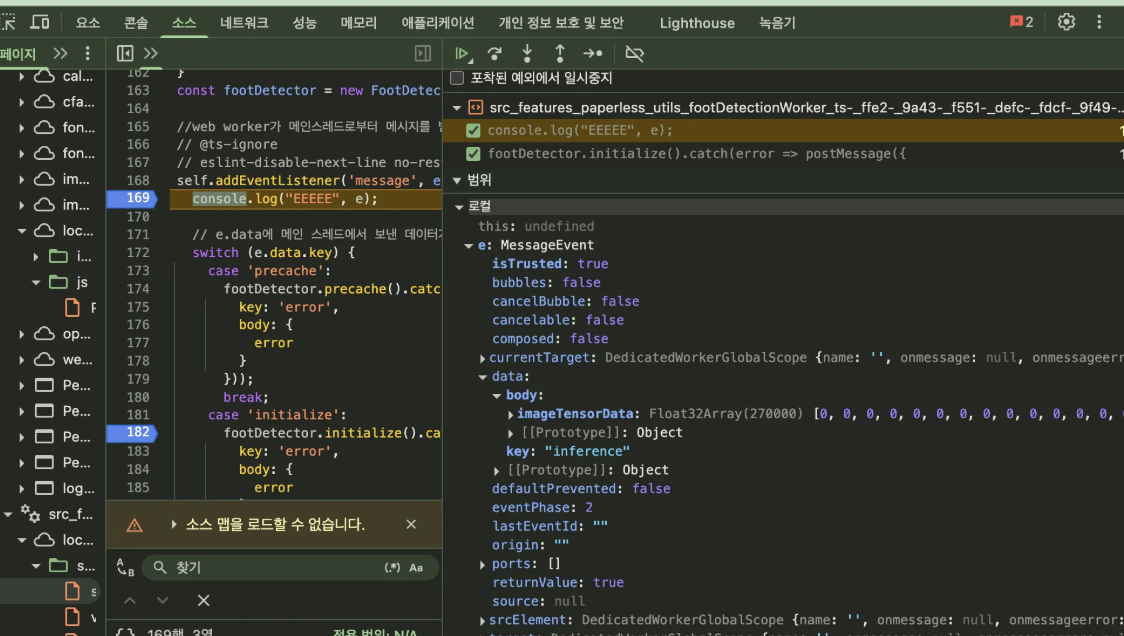Collapse the worker file breakpoints group
1124x636 pixels.
pyautogui.click(x=457, y=108)
